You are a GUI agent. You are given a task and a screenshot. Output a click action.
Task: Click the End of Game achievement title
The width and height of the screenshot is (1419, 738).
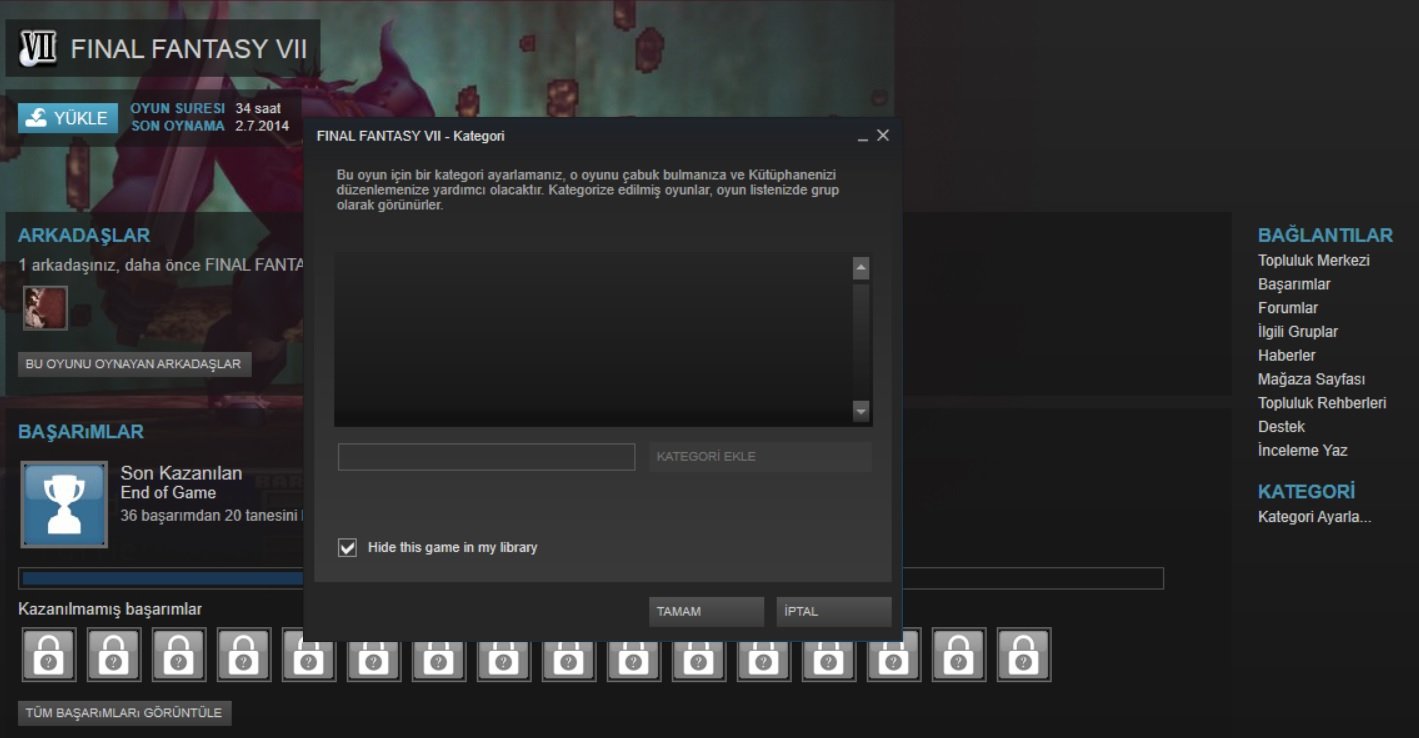click(168, 493)
